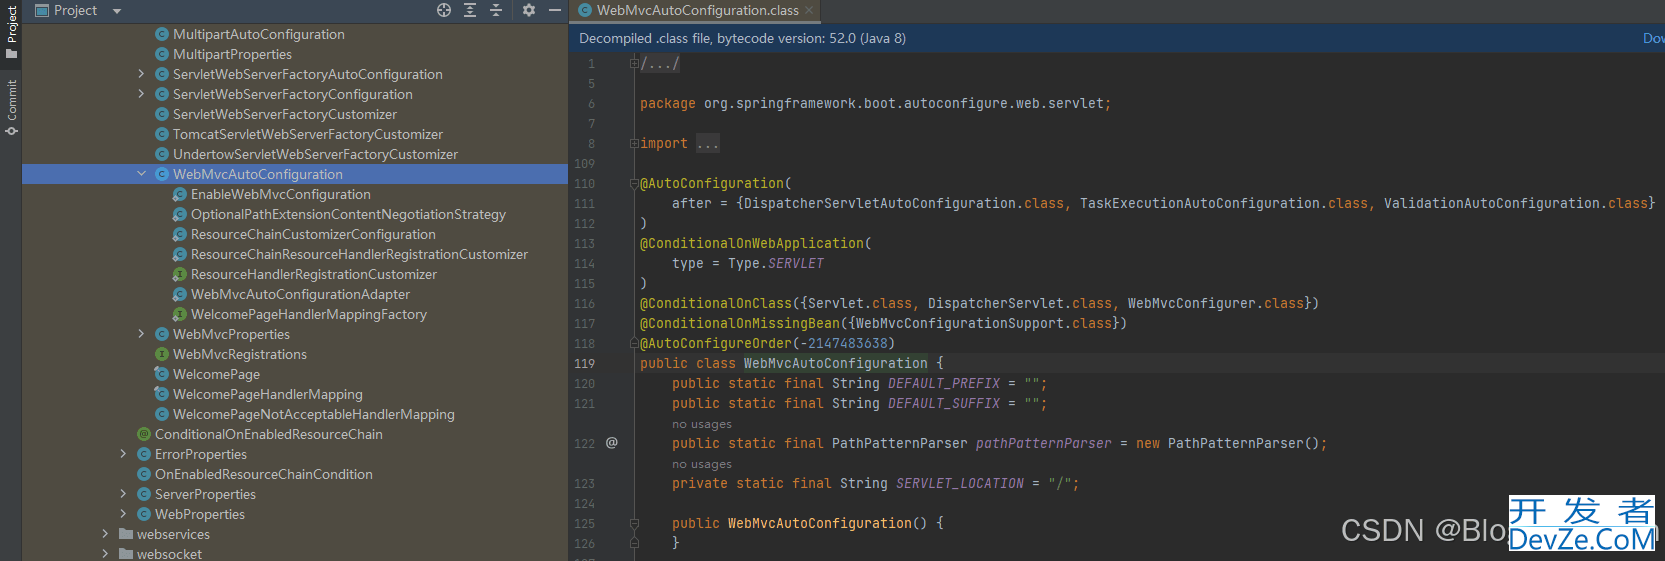The width and height of the screenshot is (1665, 561).
Task: Select WelcomePageNotAcceptableHandlerMapping in tree
Action: (313, 414)
